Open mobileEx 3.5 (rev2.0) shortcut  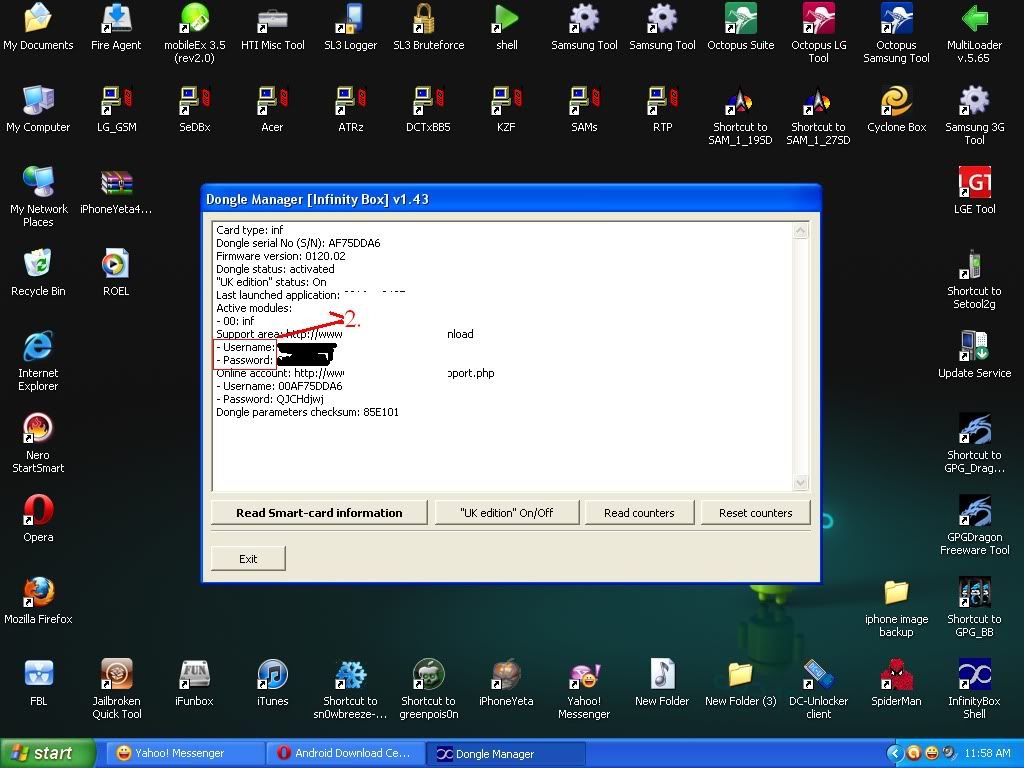click(x=195, y=33)
